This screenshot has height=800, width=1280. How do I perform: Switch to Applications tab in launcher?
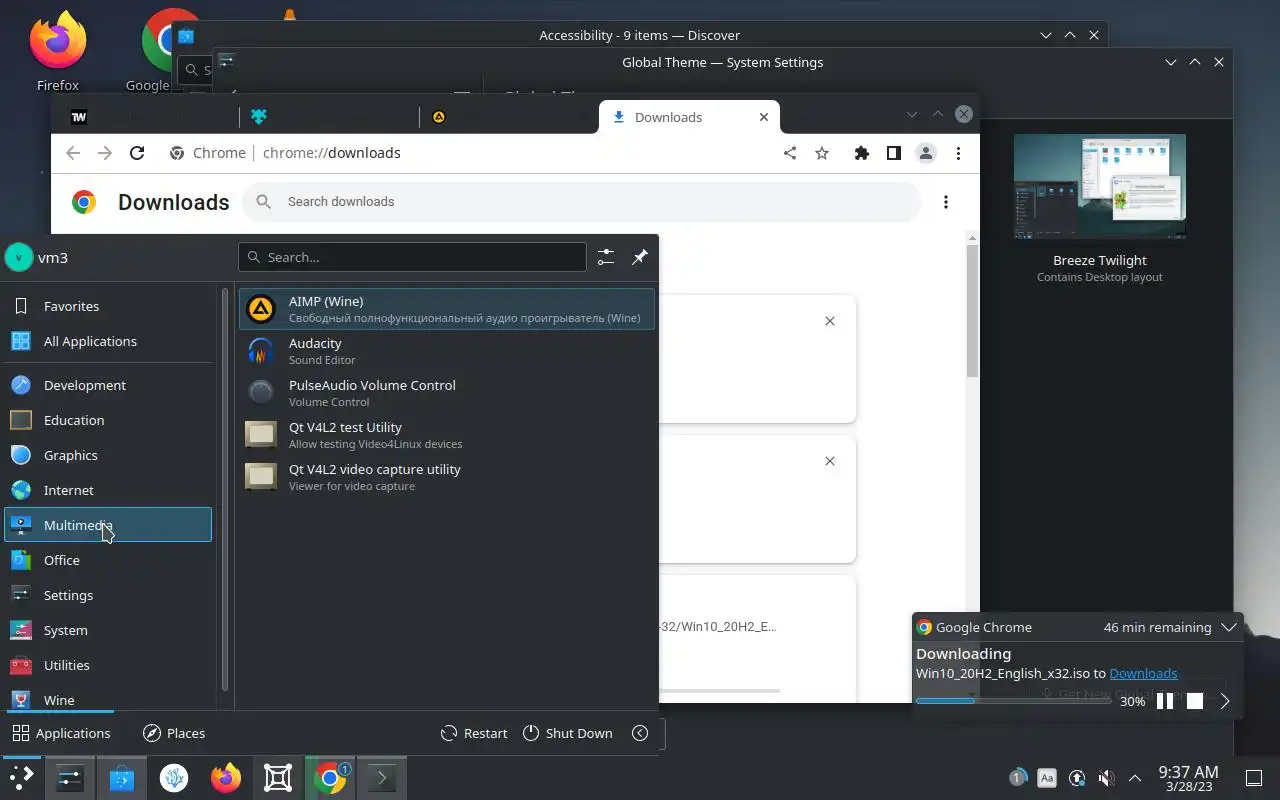coord(61,733)
